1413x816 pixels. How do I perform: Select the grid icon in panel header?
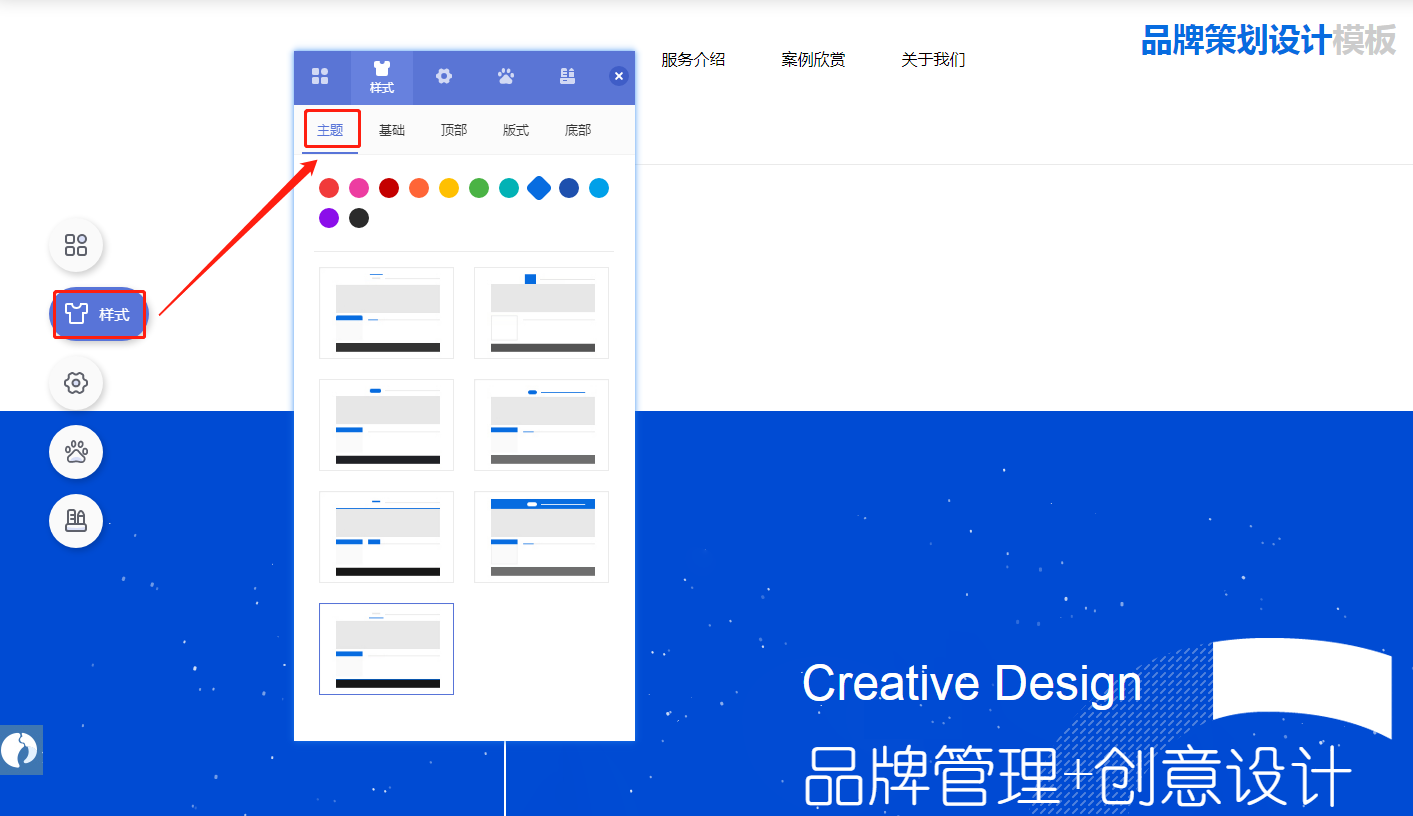point(320,77)
